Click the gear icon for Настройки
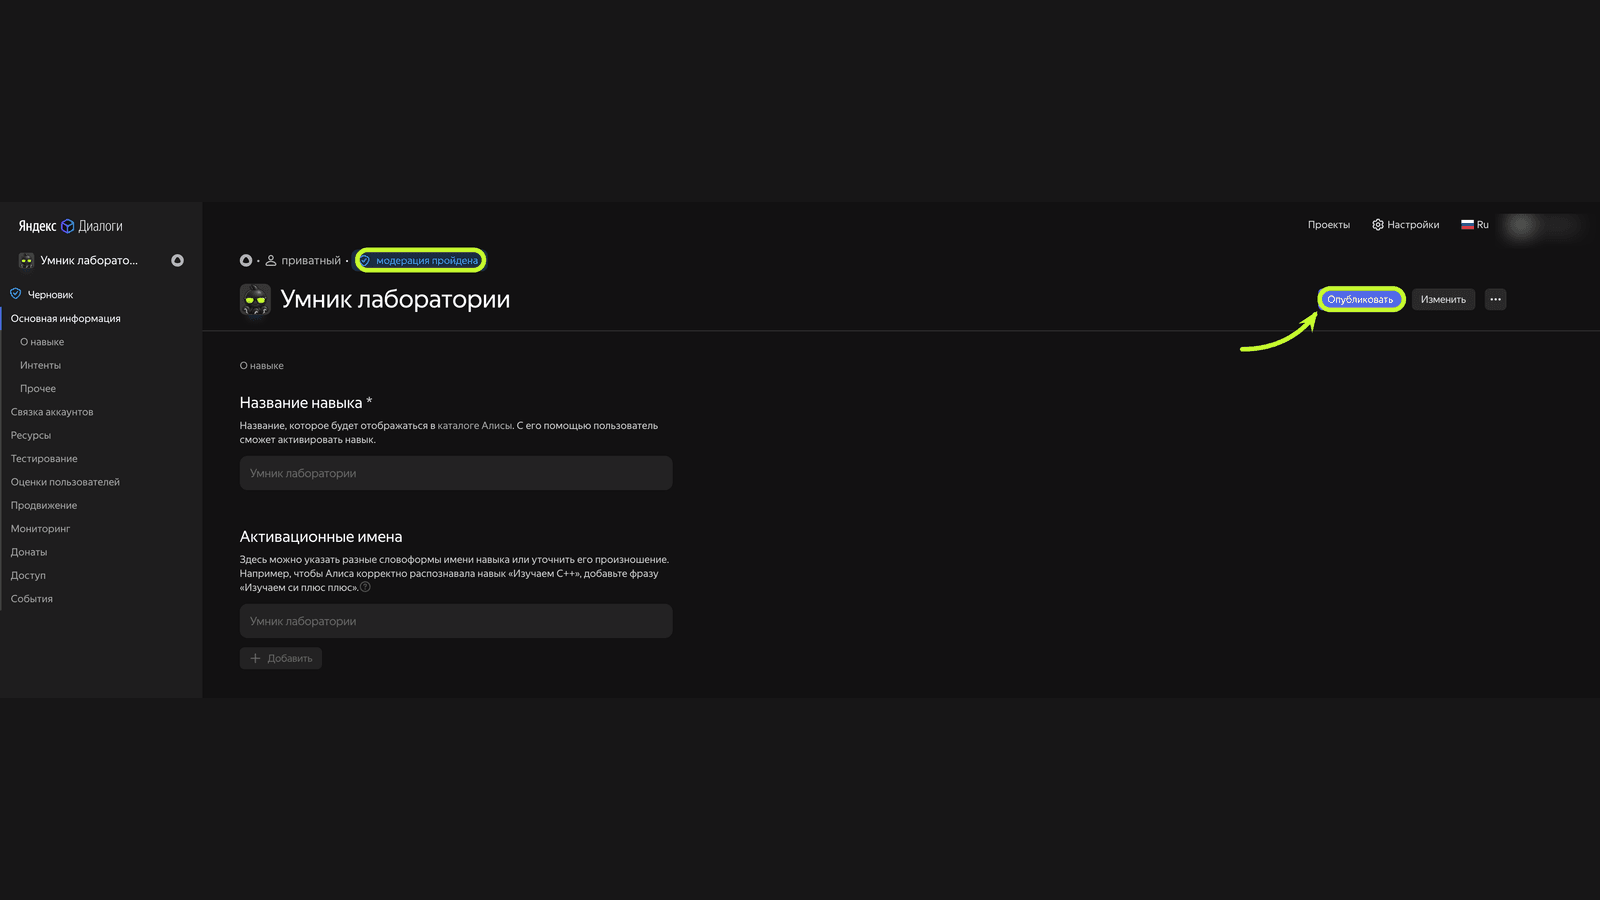Image resolution: width=1600 pixels, height=900 pixels. point(1378,225)
